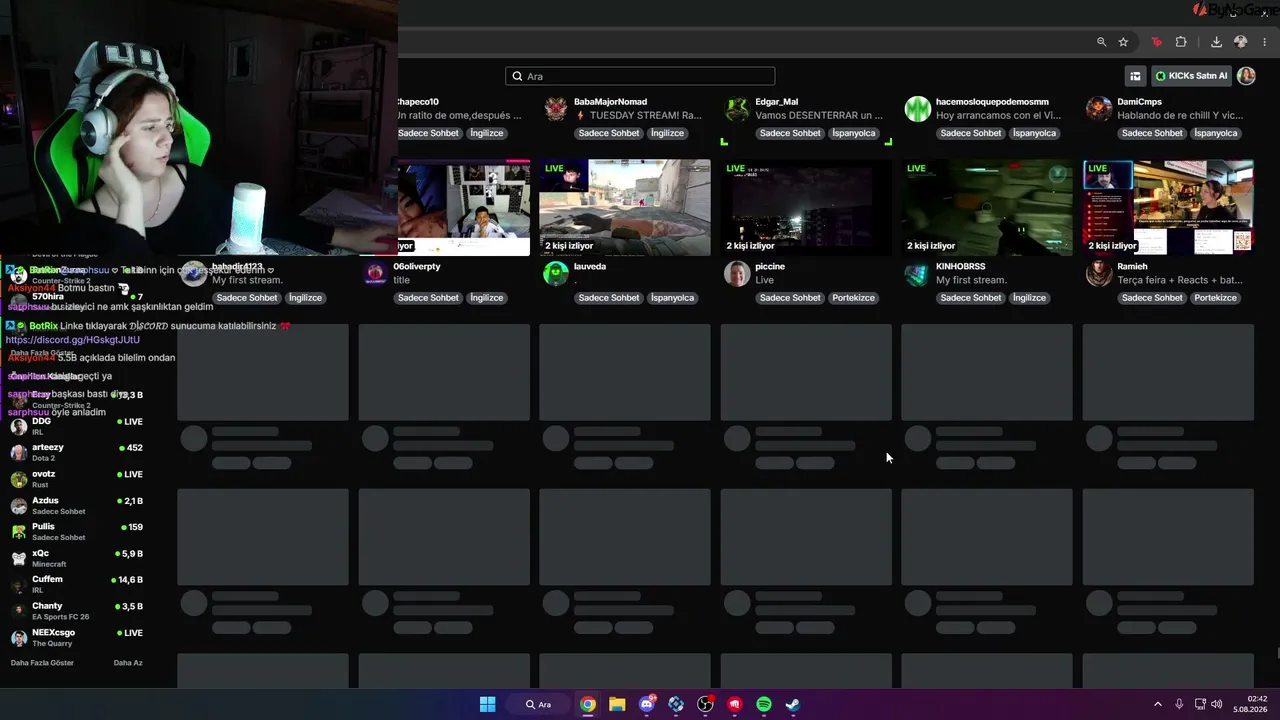Show hidden system tray icons
Screen dimensions: 1280x720
pos(1158,704)
